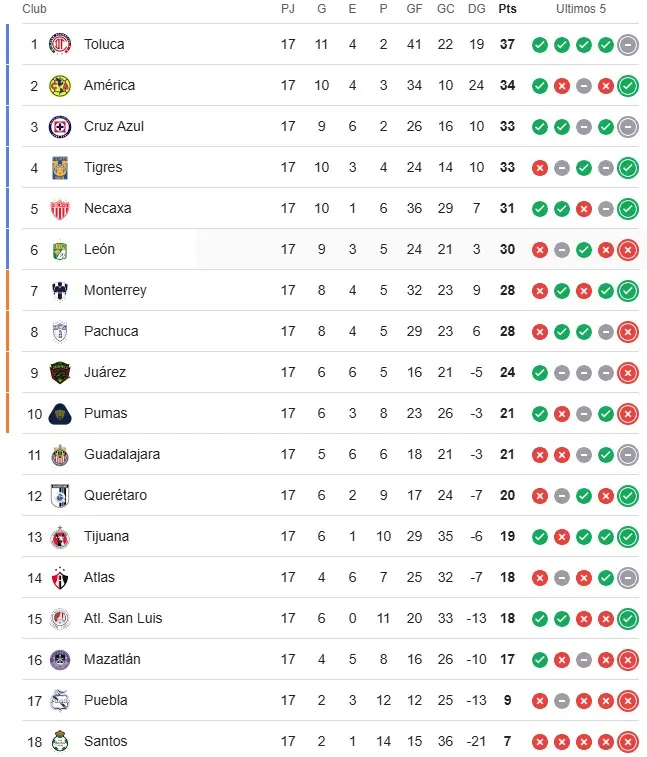Click the Ultimos 5 column header
The width and height of the screenshot is (647, 757).
(581, 9)
